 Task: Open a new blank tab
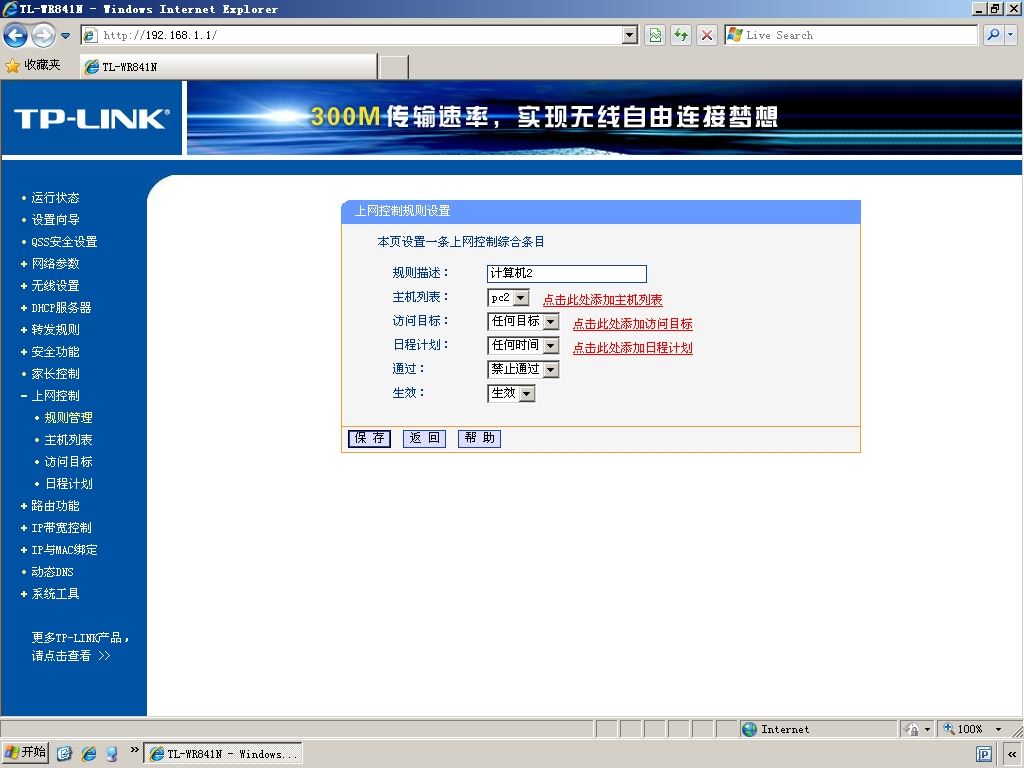pyautogui.click(x=394, y=67)
